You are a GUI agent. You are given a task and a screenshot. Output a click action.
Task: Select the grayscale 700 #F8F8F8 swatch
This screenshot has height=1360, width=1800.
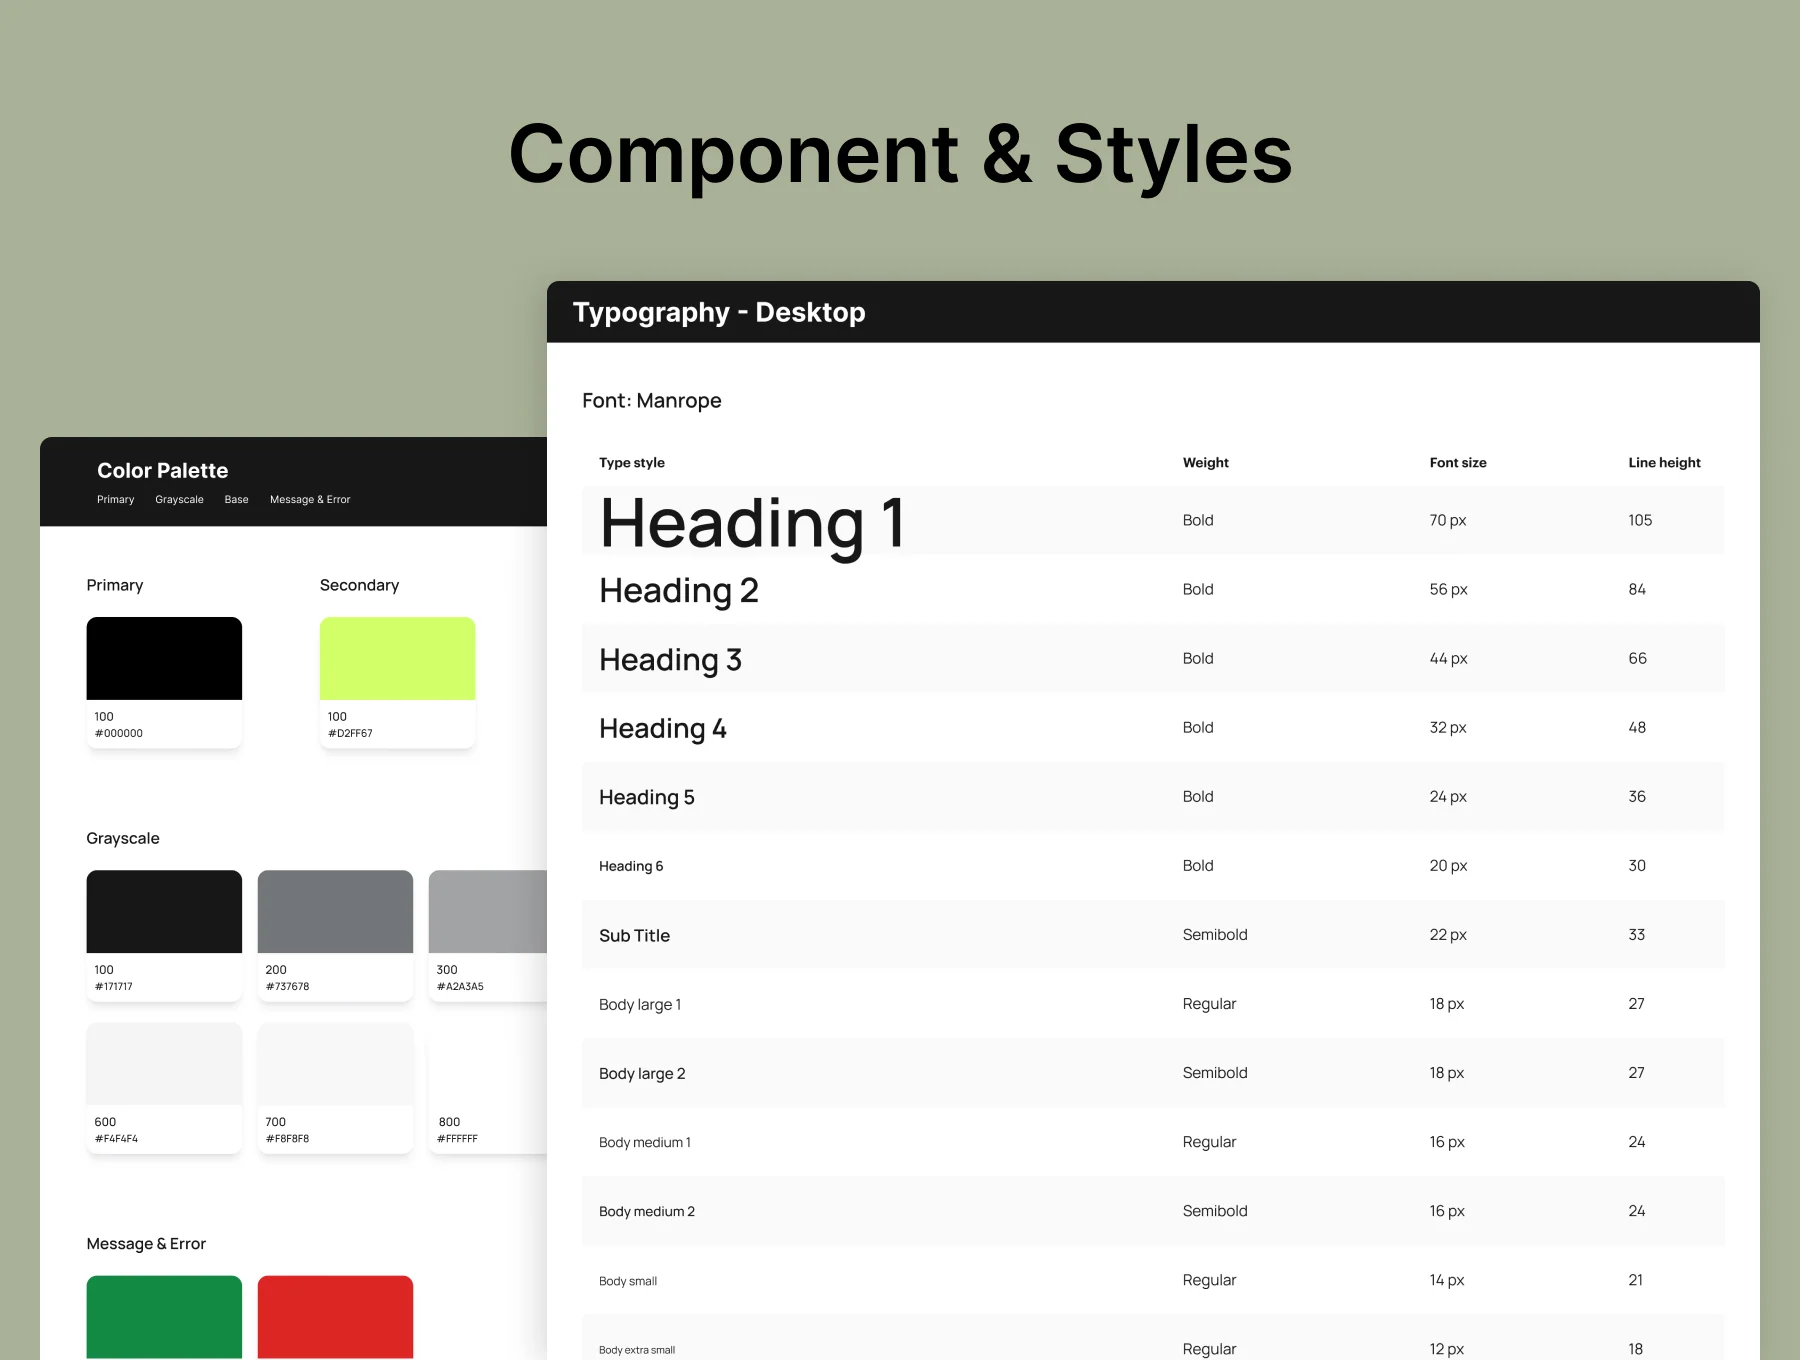[335, 1088]
